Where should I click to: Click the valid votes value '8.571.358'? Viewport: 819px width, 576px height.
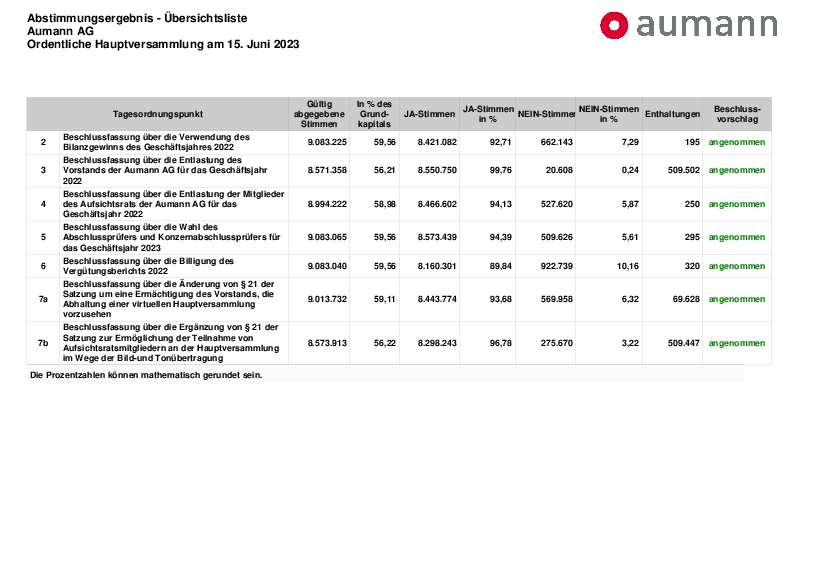tap(327, 170)
